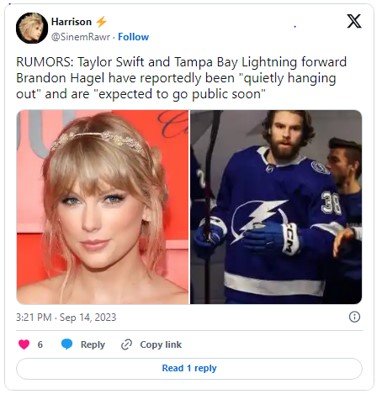Click the like count number 6
The height and width of the screenshot is (394, 382).
coord(40,345)
